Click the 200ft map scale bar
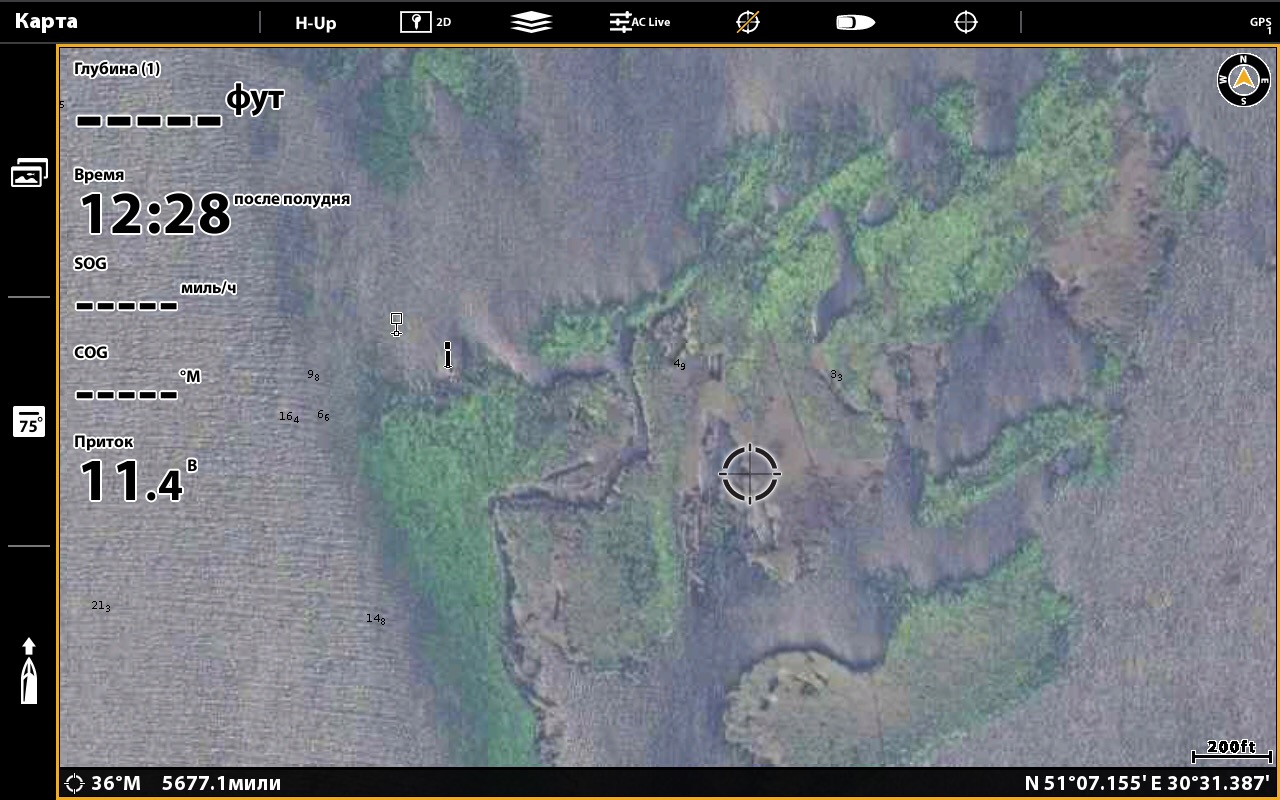 click(1230, 752)
